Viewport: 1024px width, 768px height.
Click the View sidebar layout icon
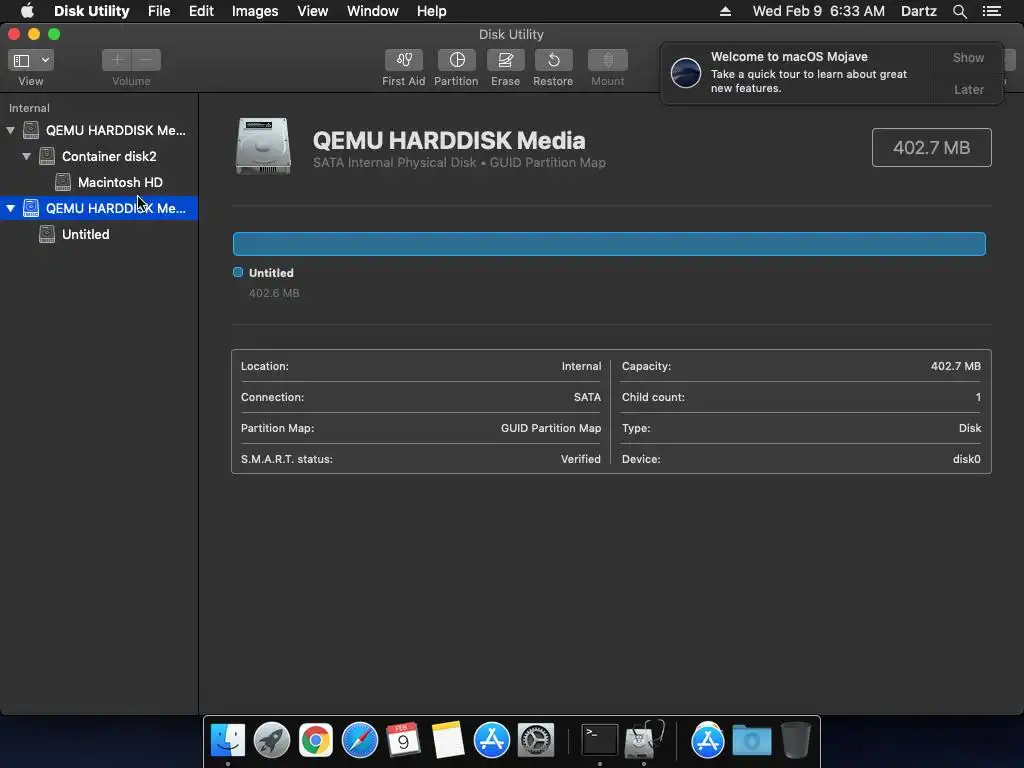click(x=22, y=60)
